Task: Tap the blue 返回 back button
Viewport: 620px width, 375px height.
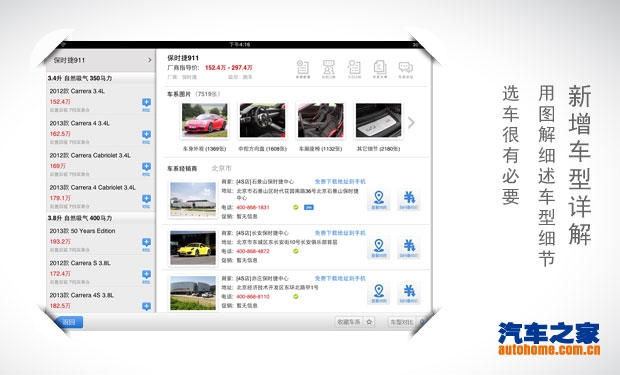Action: pos(69,322)
